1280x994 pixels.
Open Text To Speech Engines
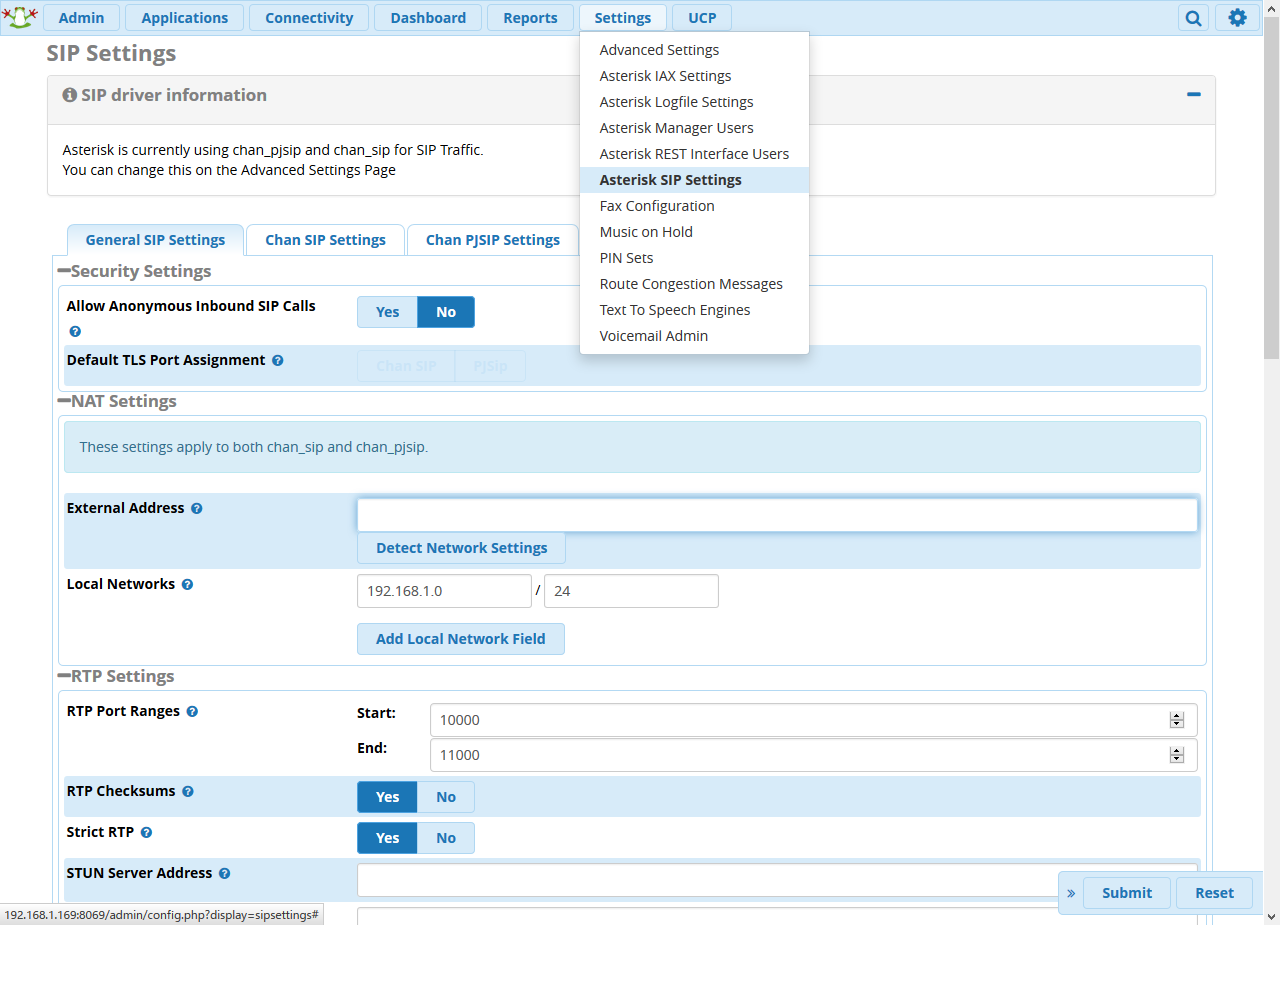(694, 310)
